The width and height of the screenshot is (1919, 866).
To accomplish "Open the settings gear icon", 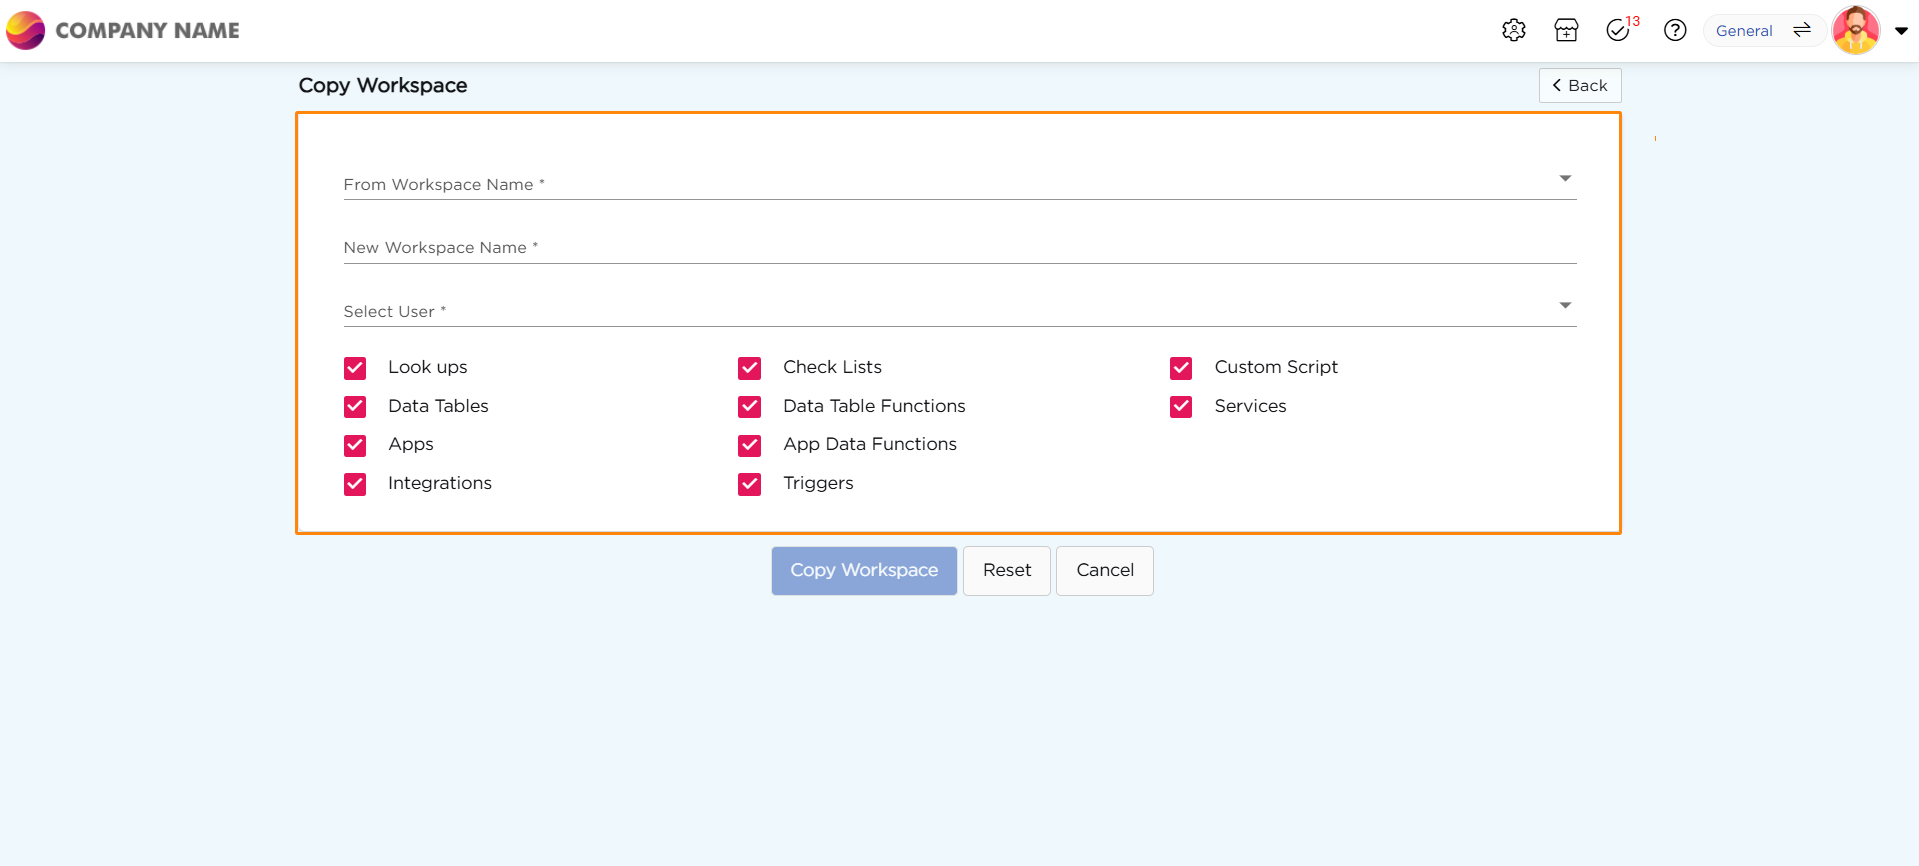I will (x=1513, y=30).
